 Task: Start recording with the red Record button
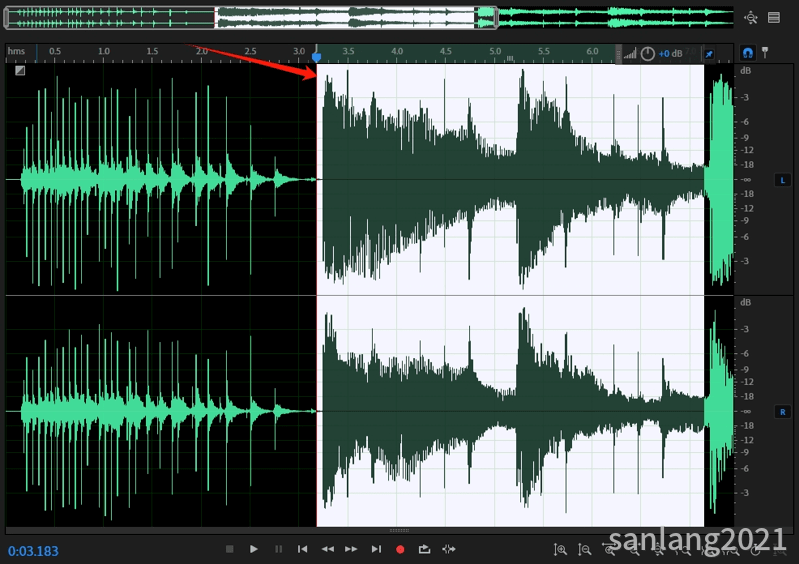(400, 549)
